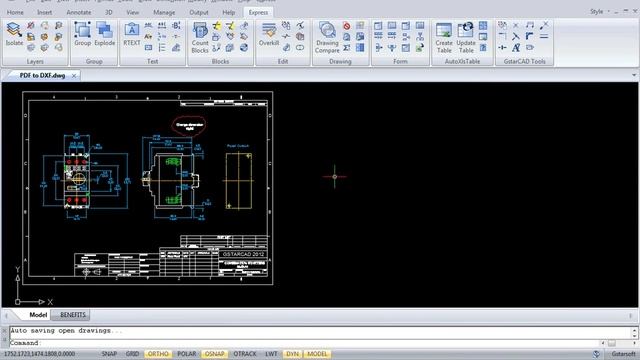
Task: Disable OSNAP in status bar
Action: coord(215,354)
